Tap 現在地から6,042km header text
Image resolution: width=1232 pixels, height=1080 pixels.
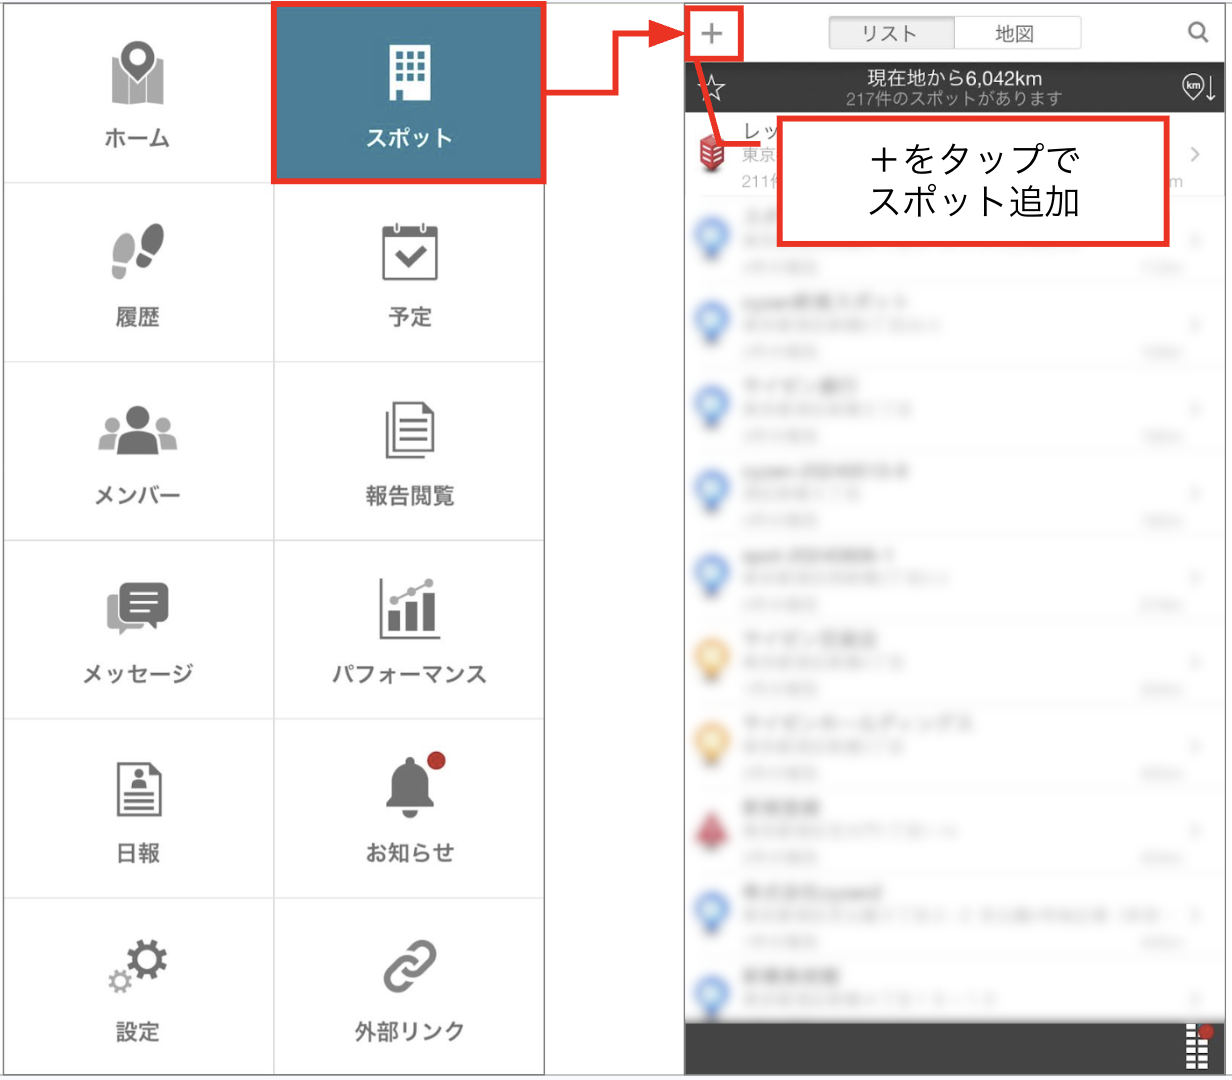(954, 78)
